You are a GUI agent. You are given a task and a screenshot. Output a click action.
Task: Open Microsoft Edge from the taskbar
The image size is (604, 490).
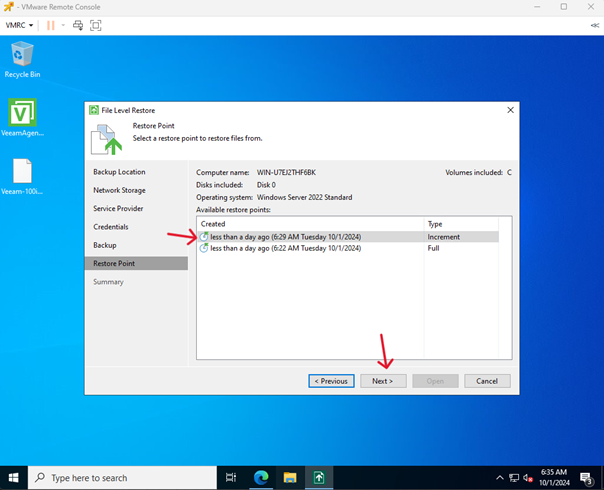click(x=260, y=478)
